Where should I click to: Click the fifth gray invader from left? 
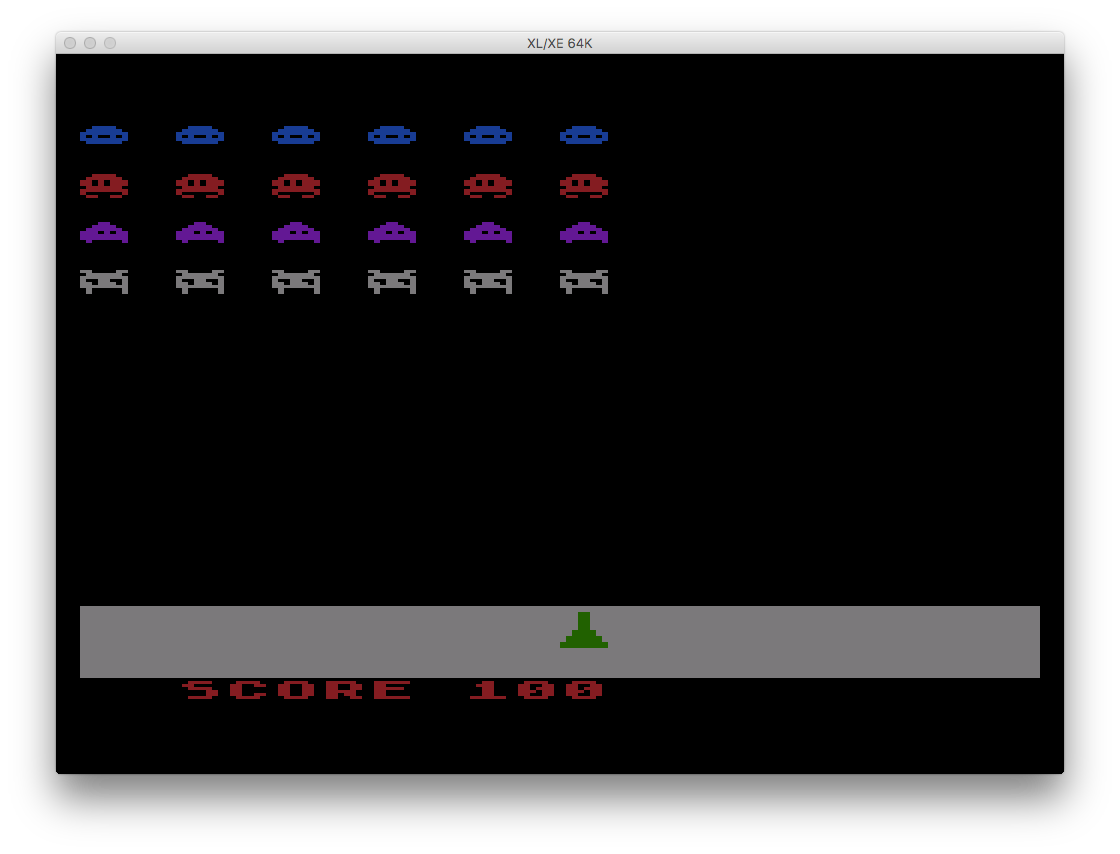tap(488, 282)
